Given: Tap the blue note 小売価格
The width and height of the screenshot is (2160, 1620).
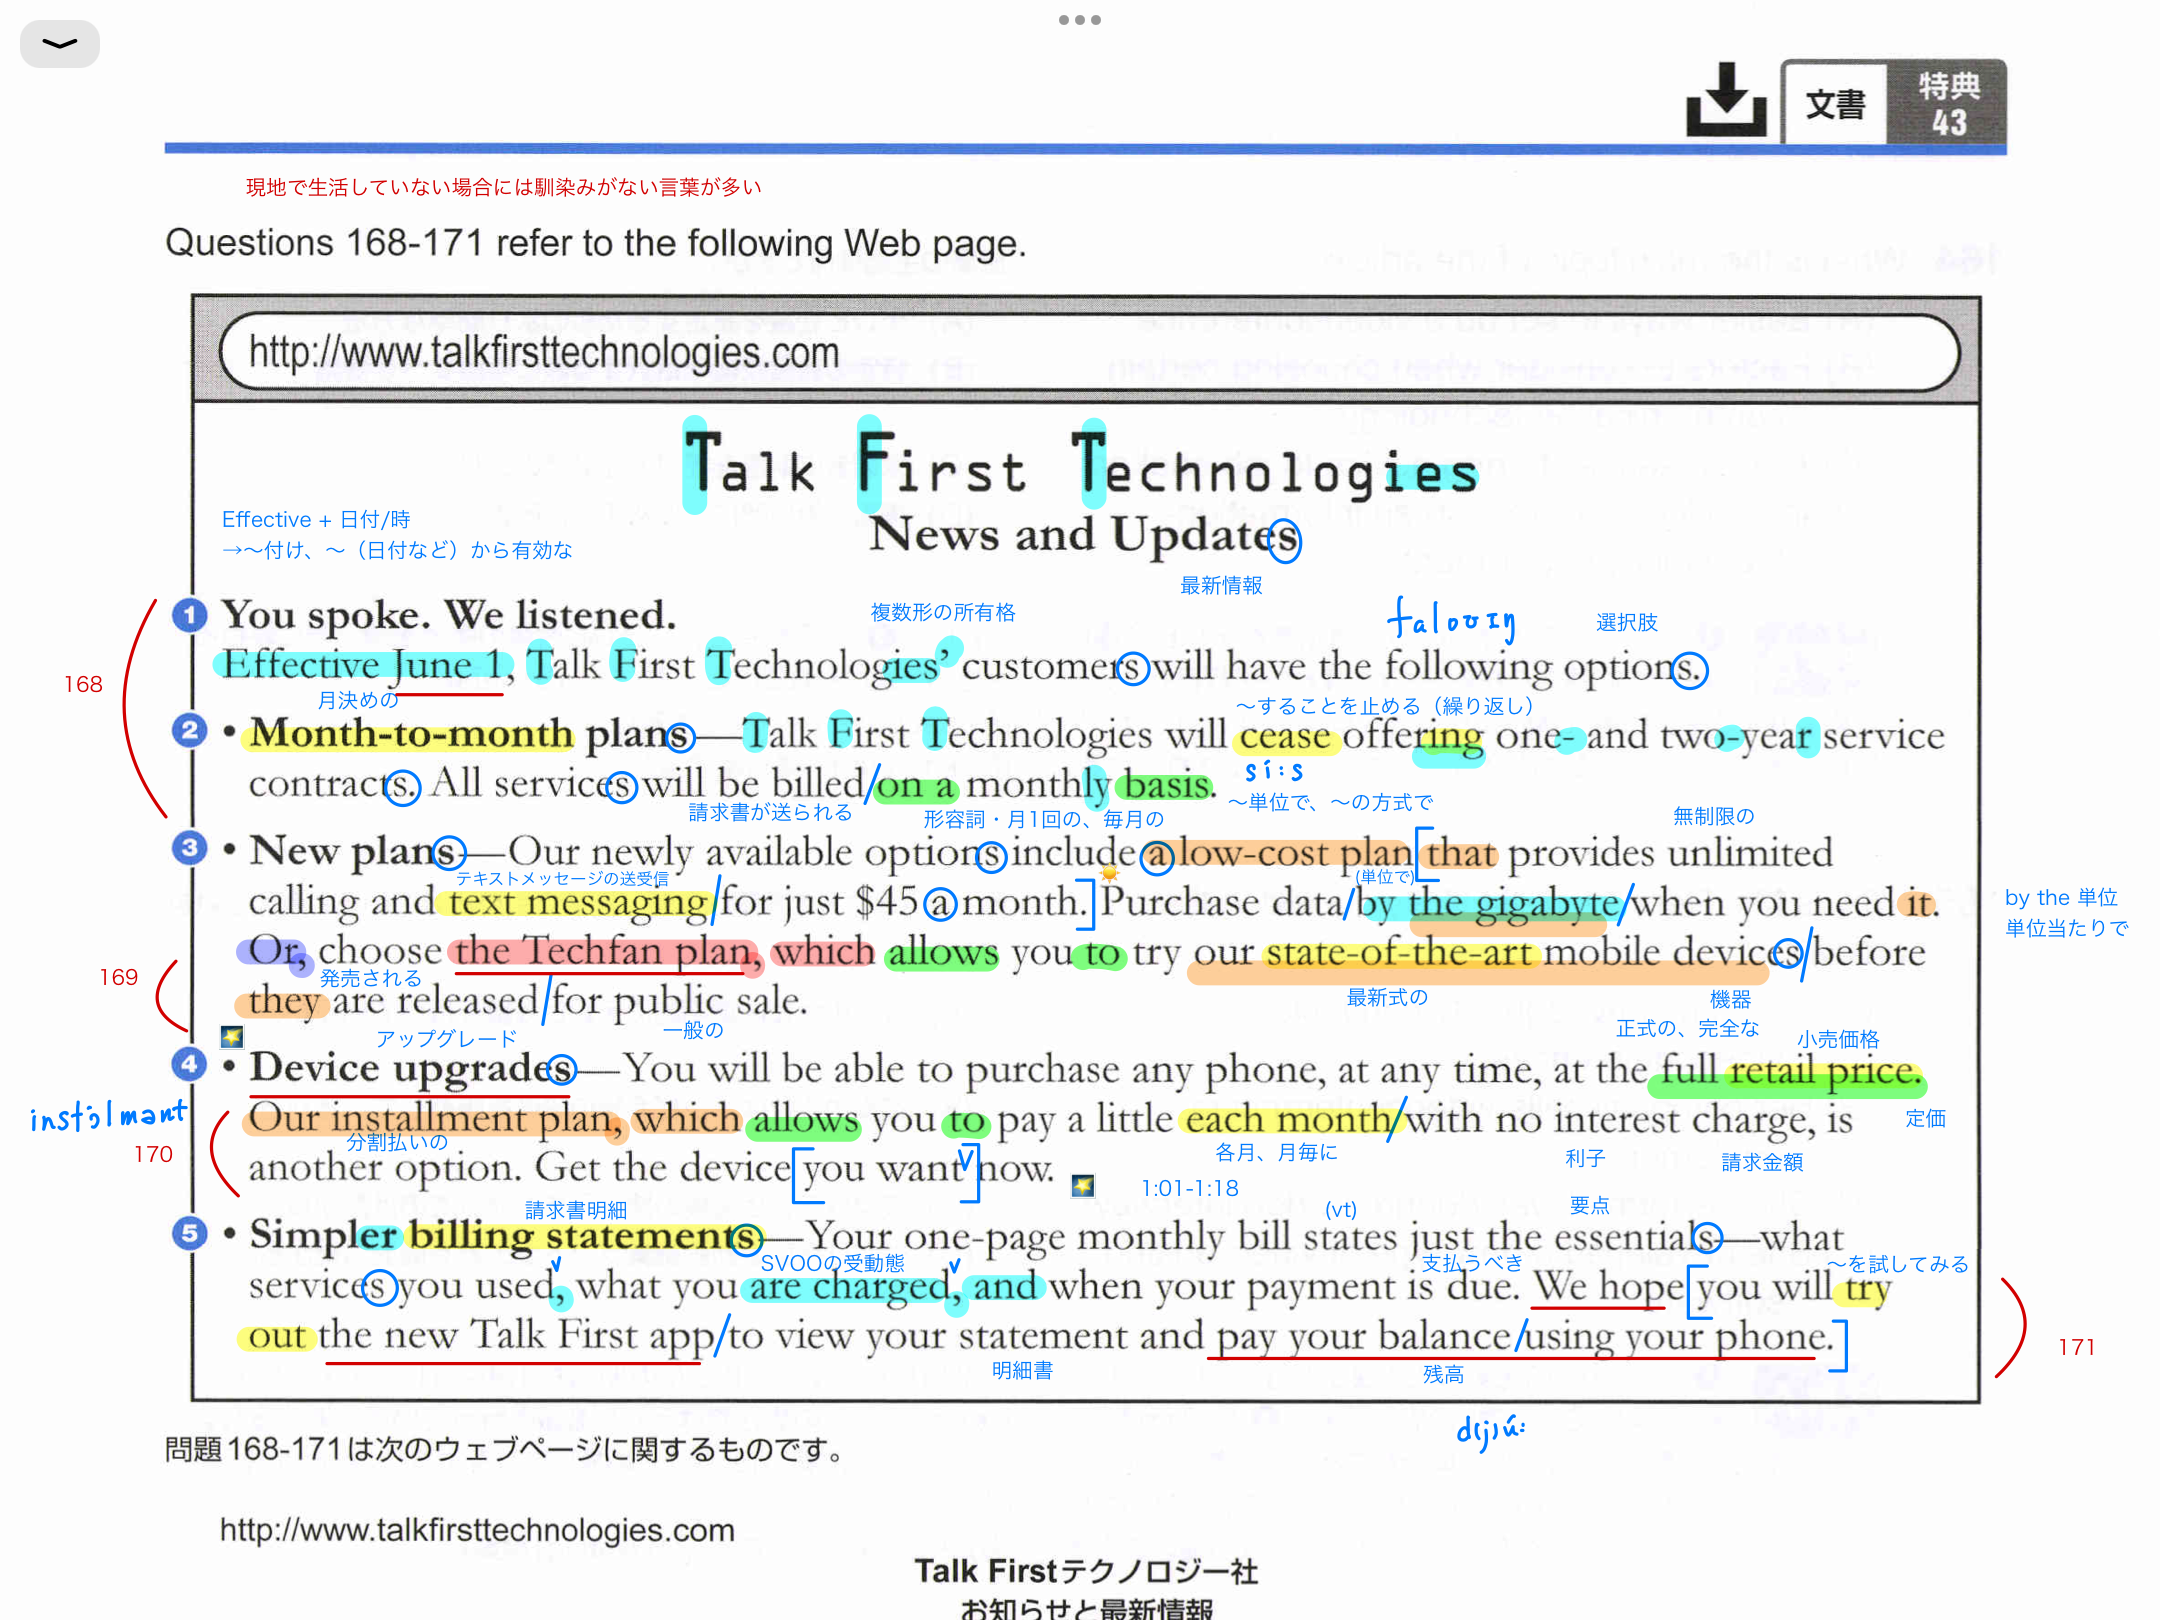Looking at the screenshot, I should pos(1838,1040).
